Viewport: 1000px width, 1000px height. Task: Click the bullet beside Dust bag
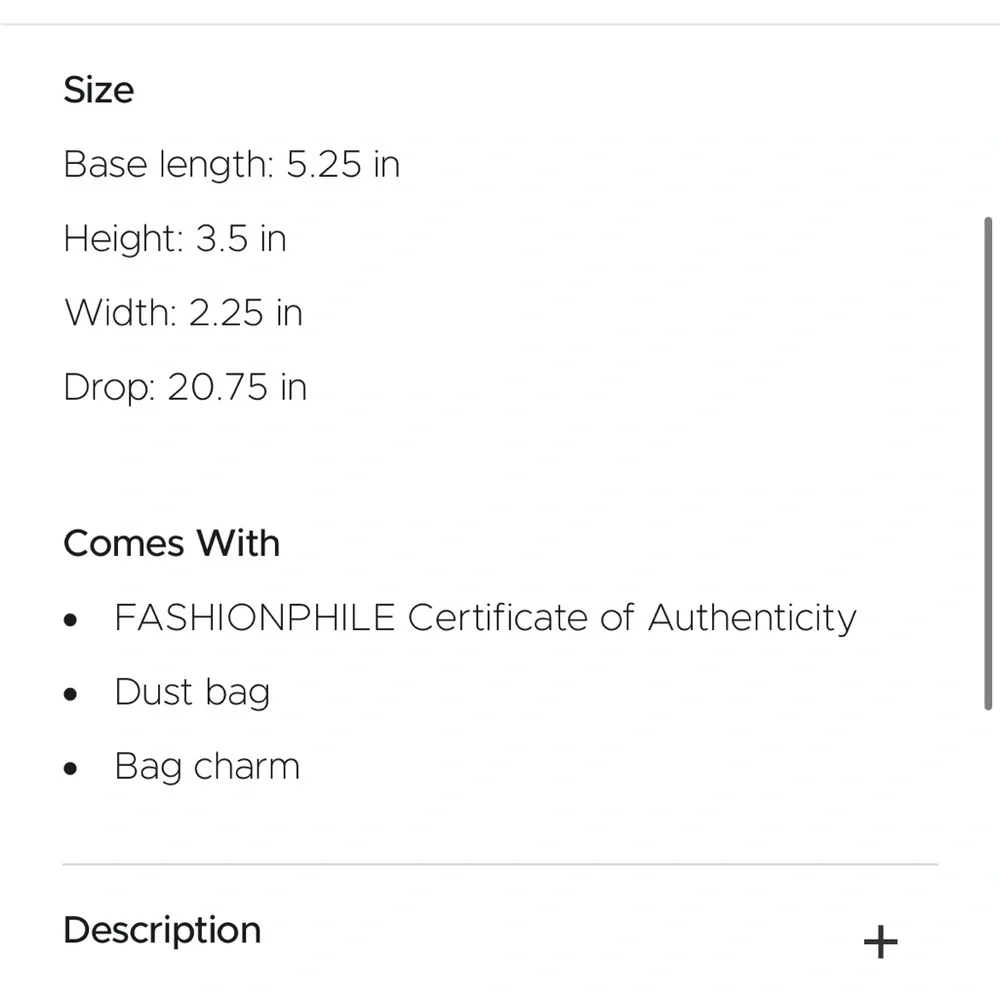click(x=70, y=694)
